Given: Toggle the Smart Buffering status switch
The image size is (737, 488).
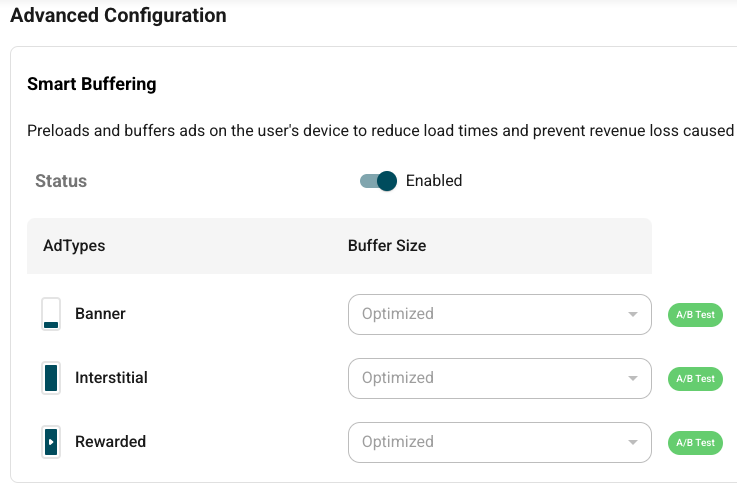Looking at the screenshot, I should [x=379, y=181].
